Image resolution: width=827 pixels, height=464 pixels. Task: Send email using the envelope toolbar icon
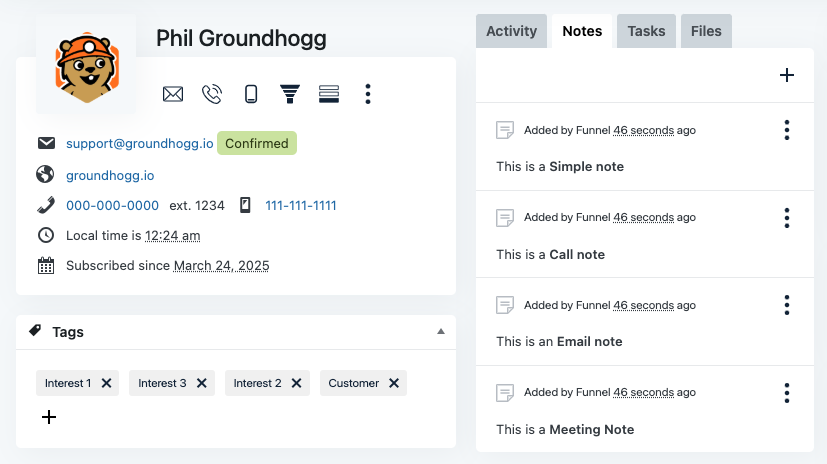(172, 94)
